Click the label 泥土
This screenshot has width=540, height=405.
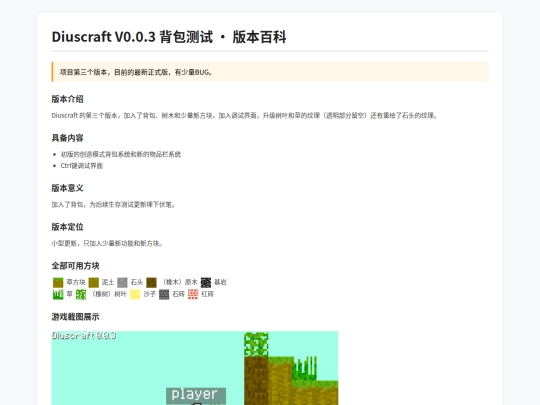tap(108, 282)
